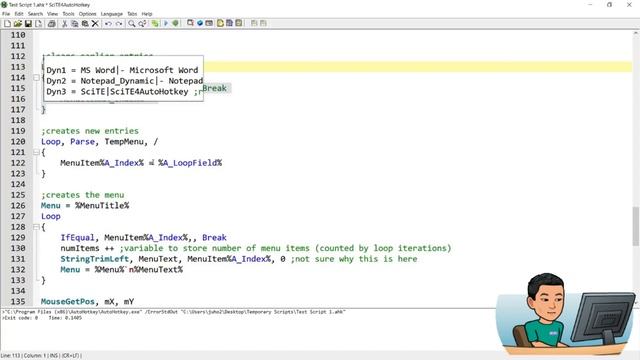Click the SciTE4AutoHotkey title bar app icon
640x360 pixels.
pyautogui.click(x=4, y=4)
